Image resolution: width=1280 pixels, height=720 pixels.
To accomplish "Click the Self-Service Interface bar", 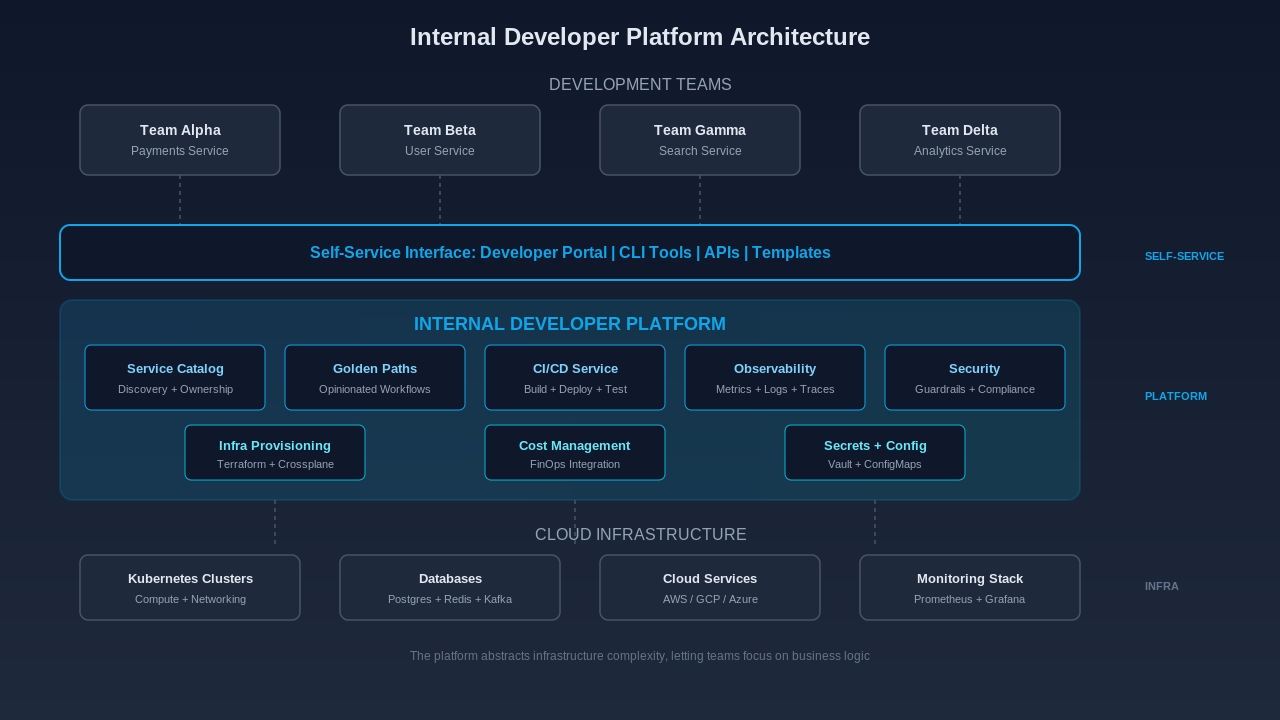I will (x=570, y=253).
